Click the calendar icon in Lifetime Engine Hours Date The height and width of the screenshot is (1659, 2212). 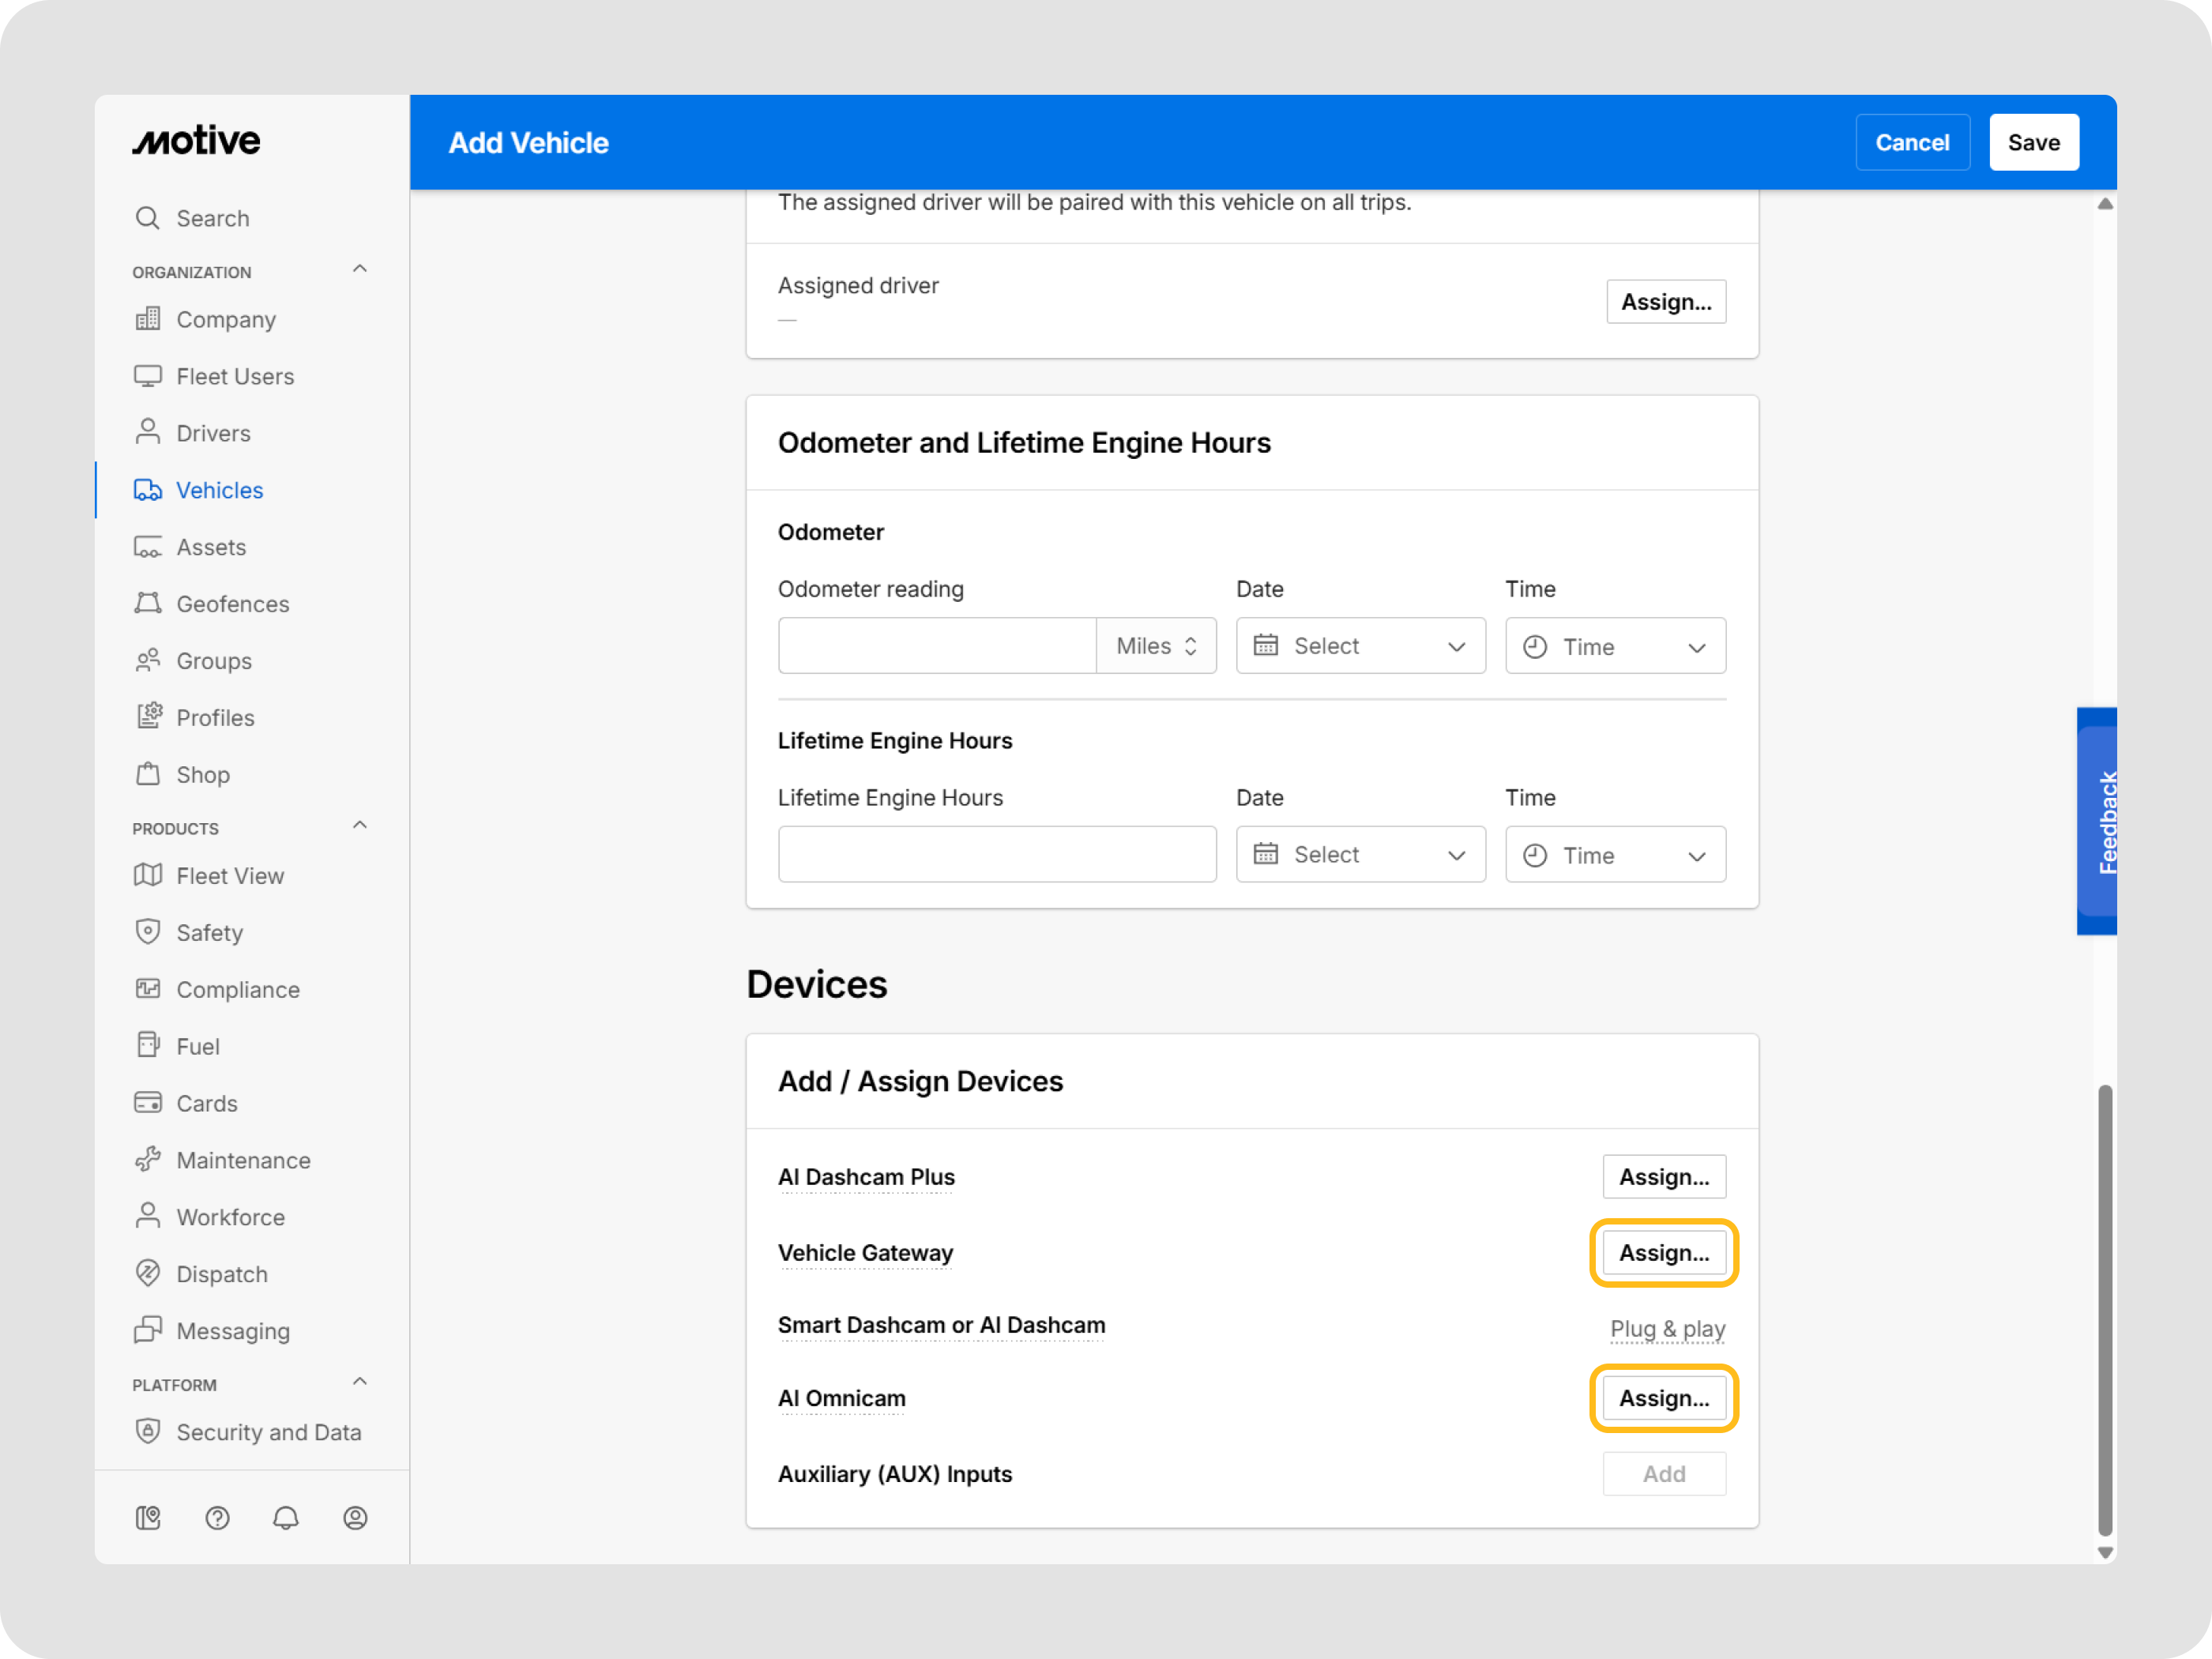tap(1266, 854)
